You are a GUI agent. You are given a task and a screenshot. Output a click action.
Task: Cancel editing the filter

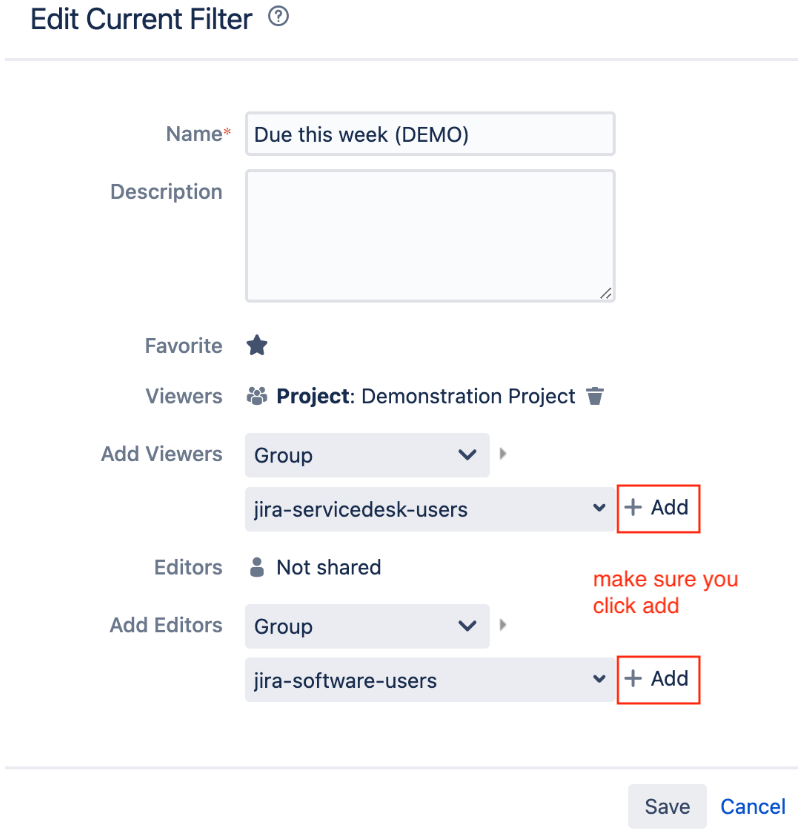click(x=752, y=807)
